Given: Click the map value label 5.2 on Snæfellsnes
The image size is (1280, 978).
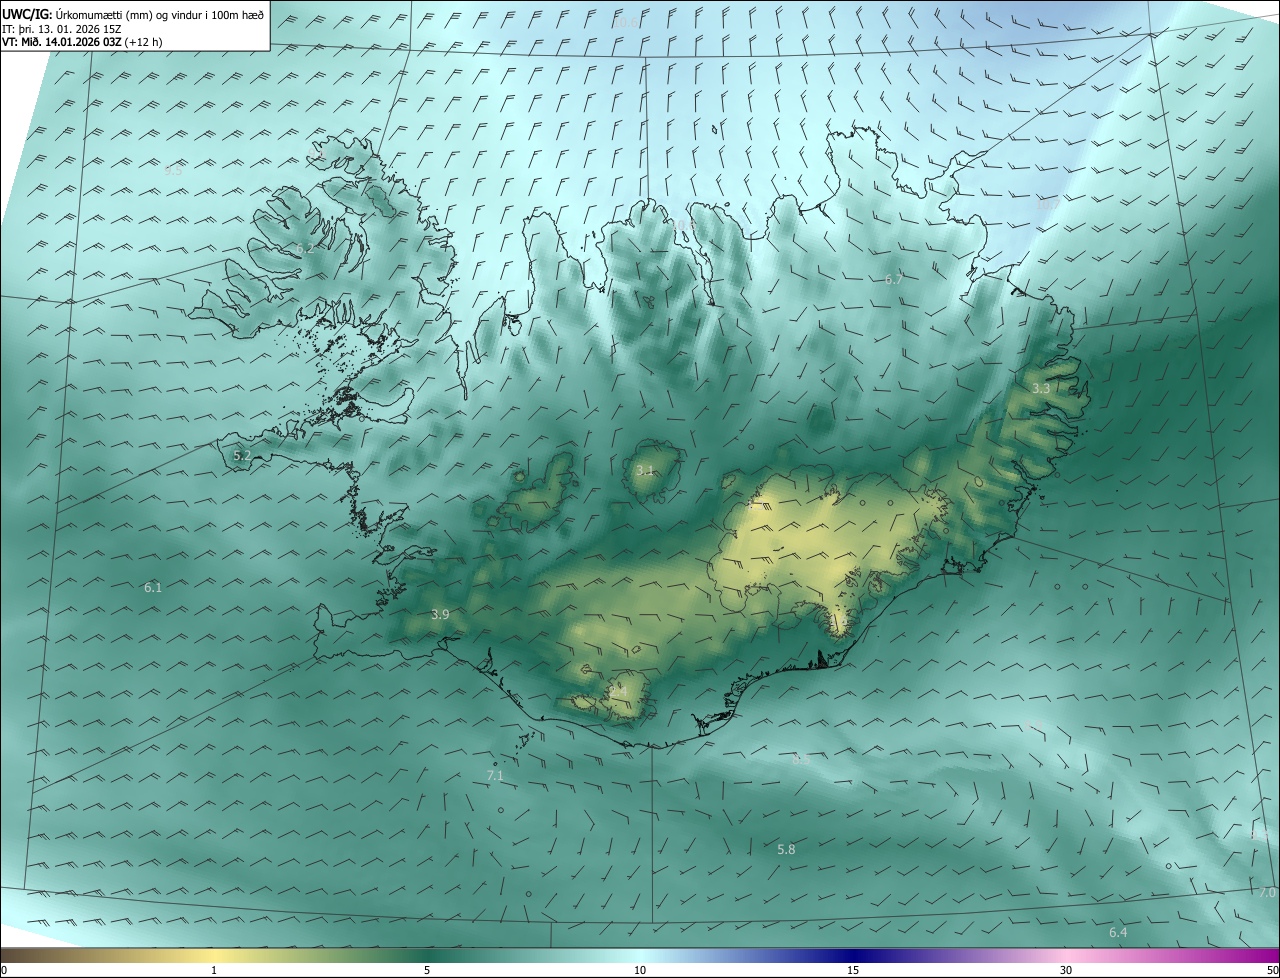Looking at the screenshot, I should [x=242, y=455].
